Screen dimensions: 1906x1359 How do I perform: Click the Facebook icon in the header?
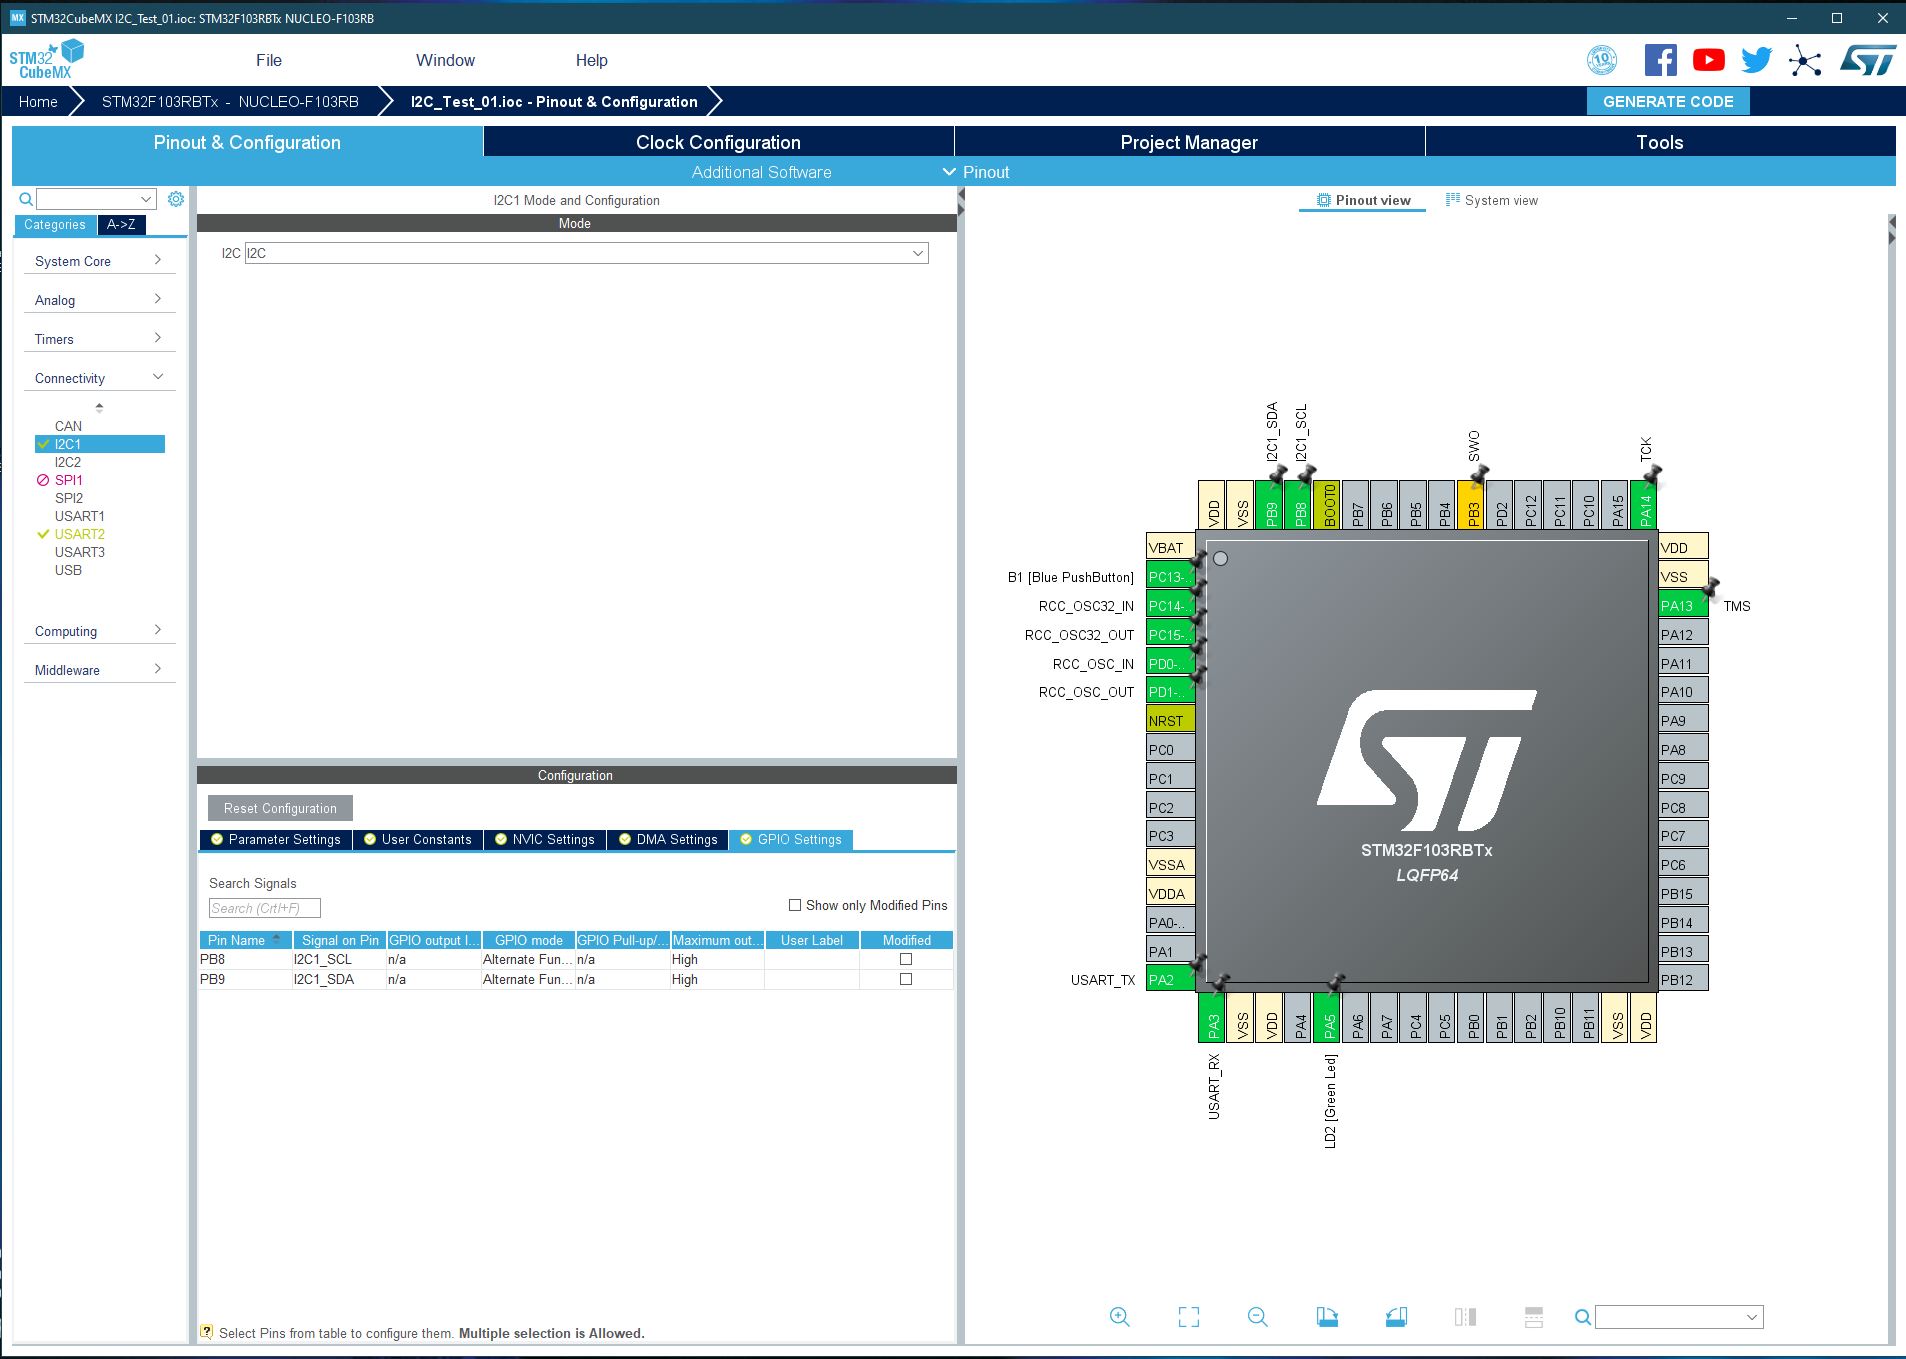tap(1660, 60)
